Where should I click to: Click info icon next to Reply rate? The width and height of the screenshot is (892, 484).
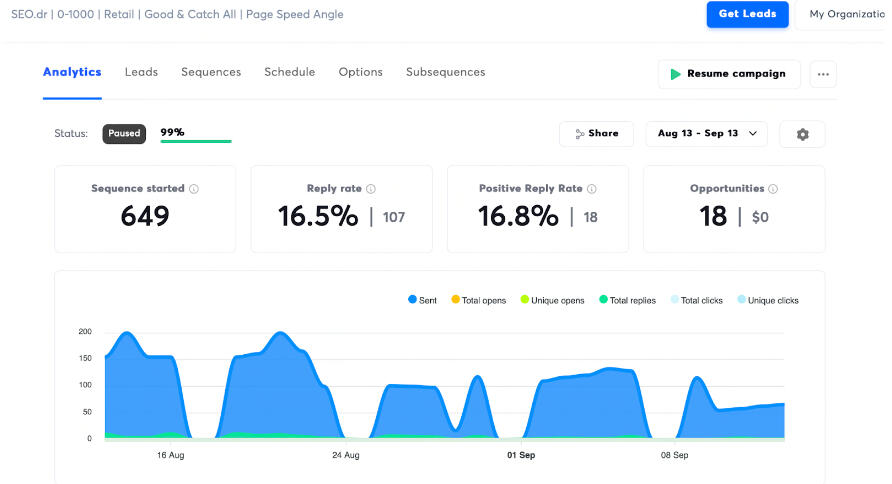point(371,188)
